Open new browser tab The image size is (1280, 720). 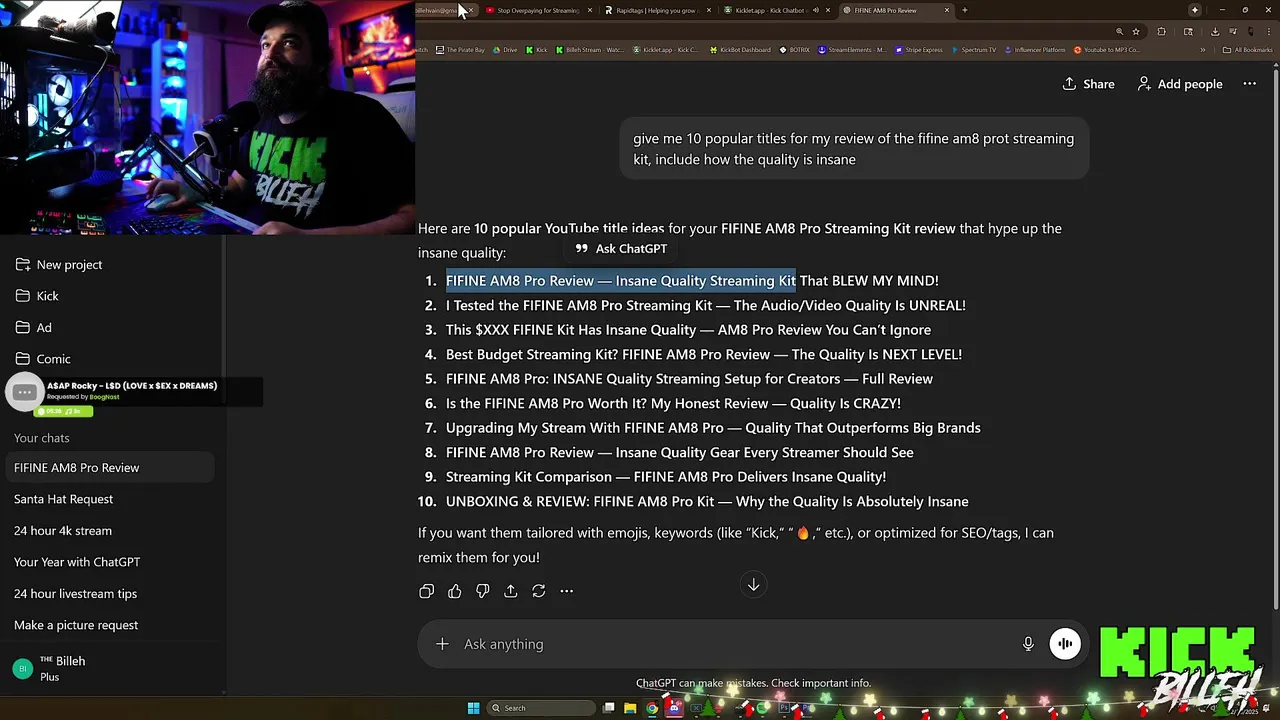pos(964,10)
